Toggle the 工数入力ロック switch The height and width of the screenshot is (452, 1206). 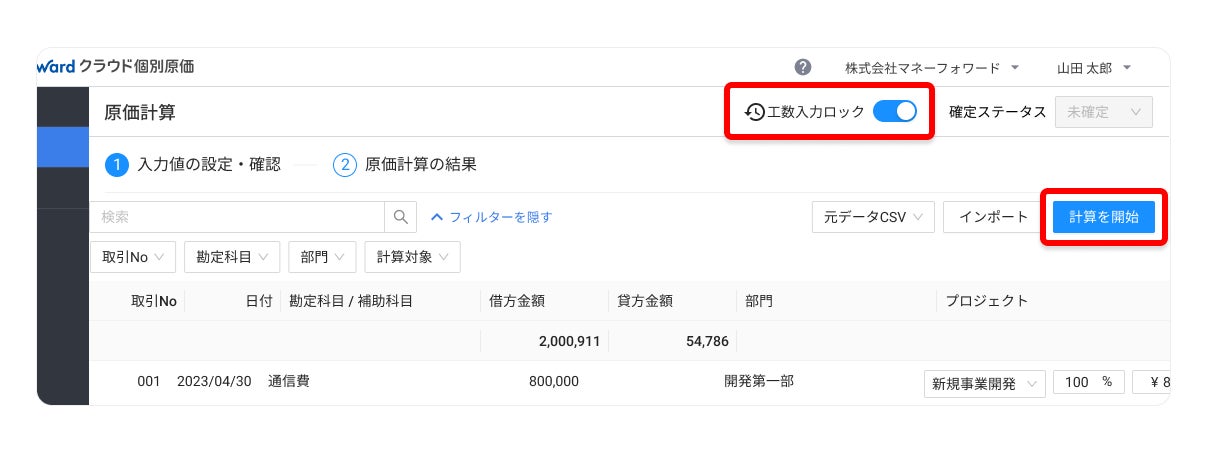(x=894, y=112)
